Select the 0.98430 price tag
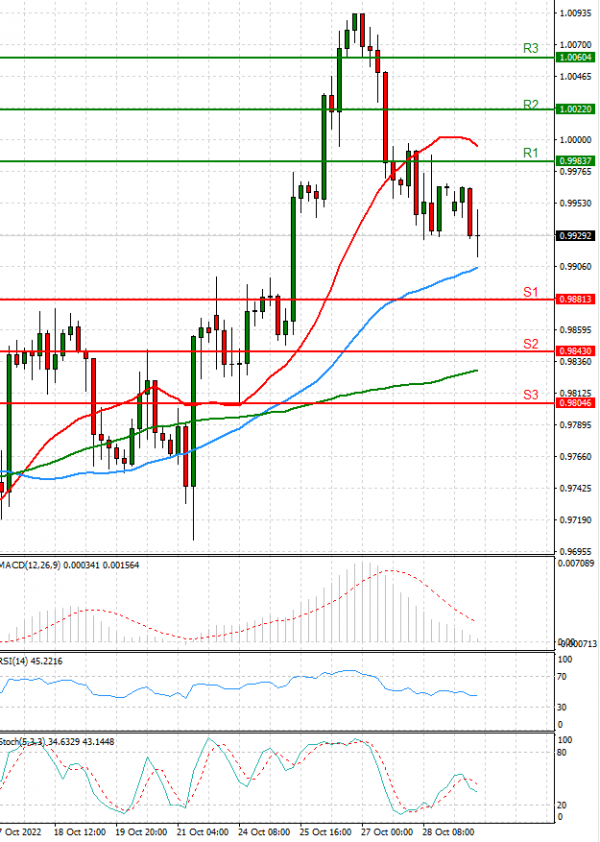 pos(575,351)
